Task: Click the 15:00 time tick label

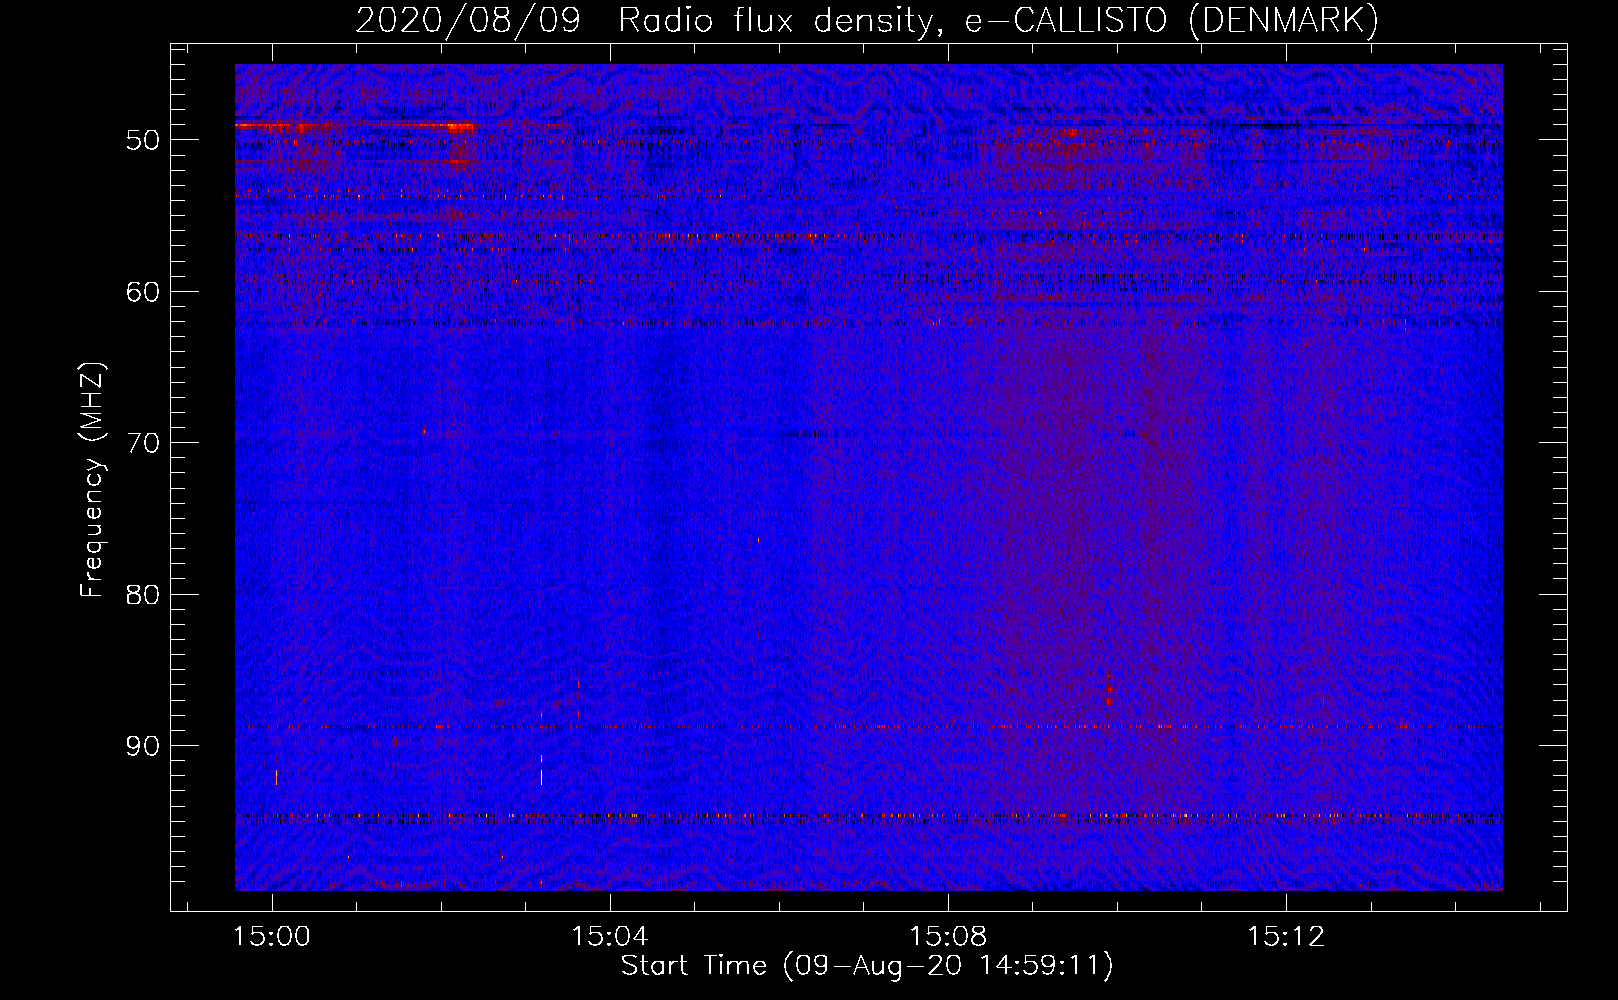Action: click(x=272, y=937)
